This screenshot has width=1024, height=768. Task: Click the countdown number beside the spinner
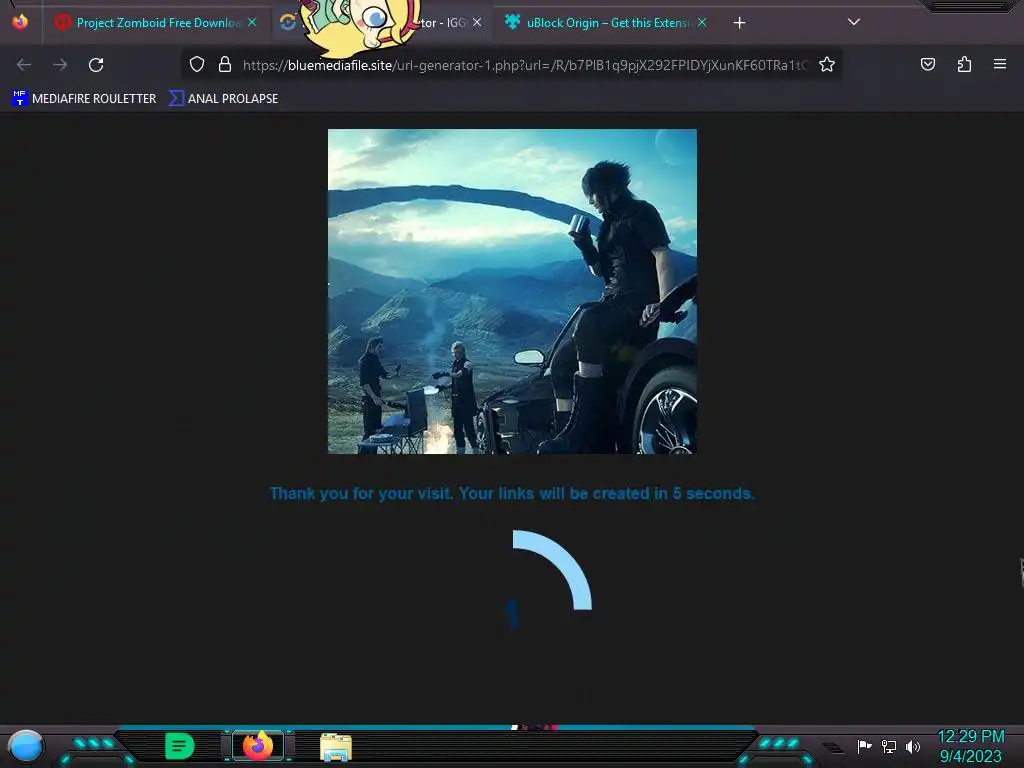[x=512, y=615]
